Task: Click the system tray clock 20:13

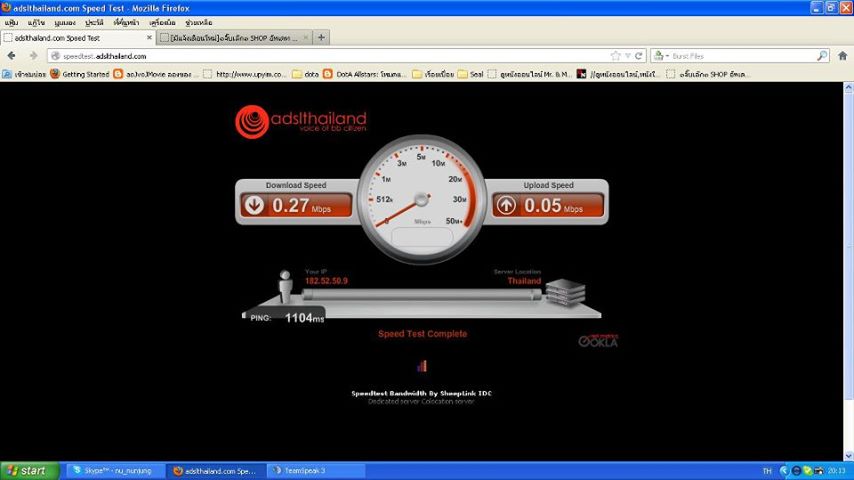Action: tap(837, 471)
